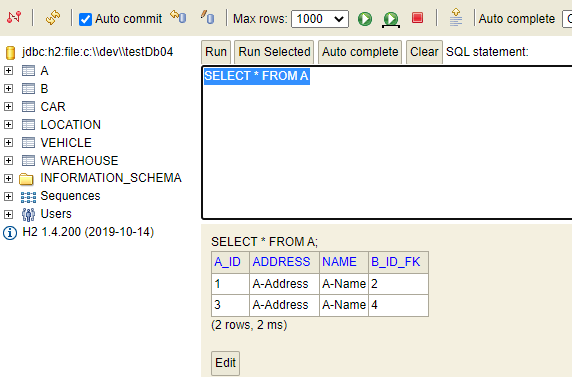
Task: Click the info icon beside H2 version
Action: tap(10, 233)
